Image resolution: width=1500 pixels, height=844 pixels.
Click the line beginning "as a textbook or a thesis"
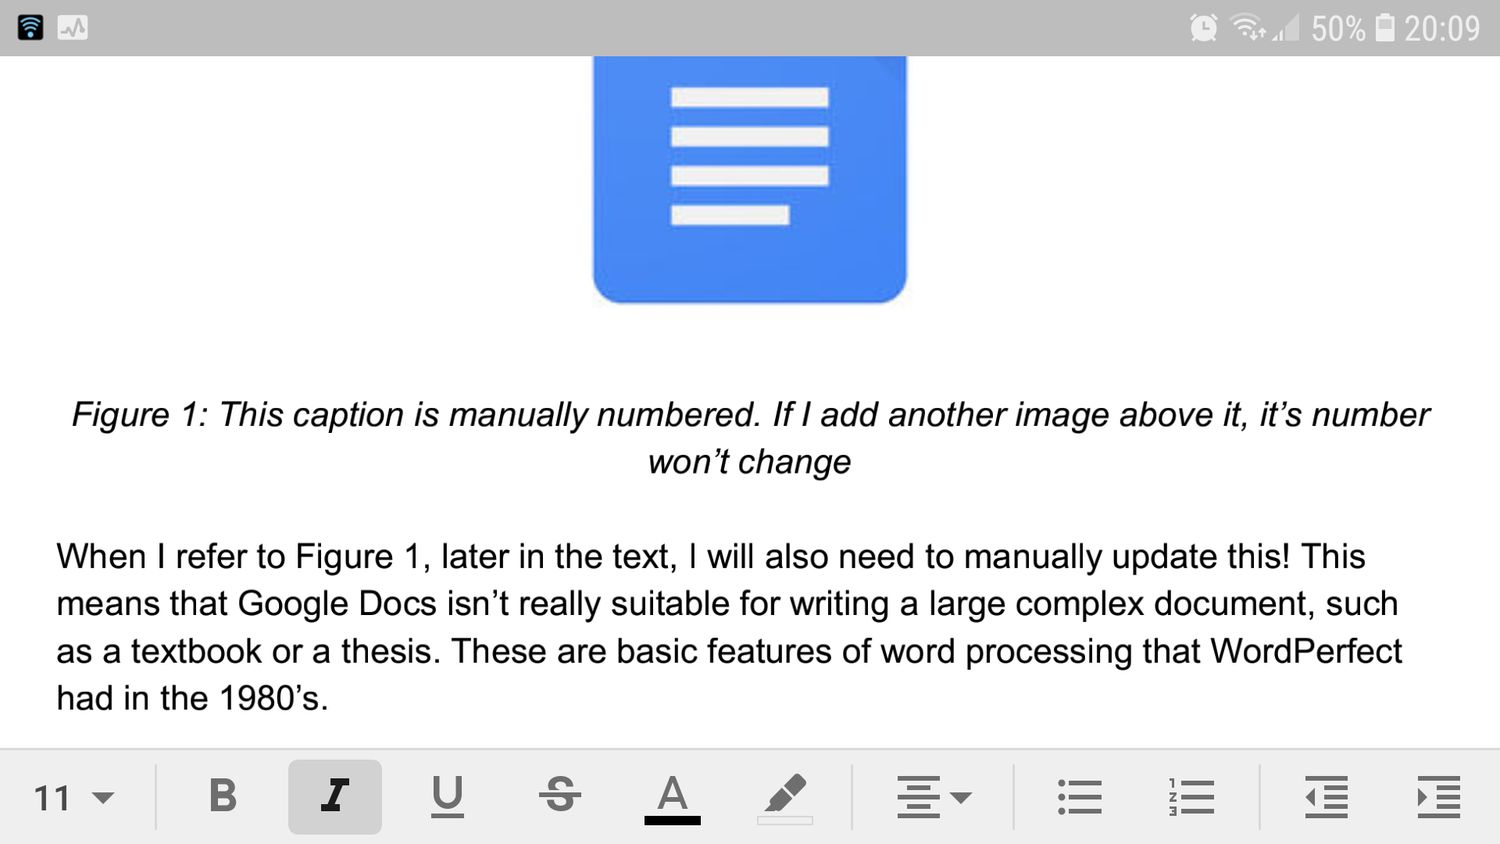coord(729,651)
